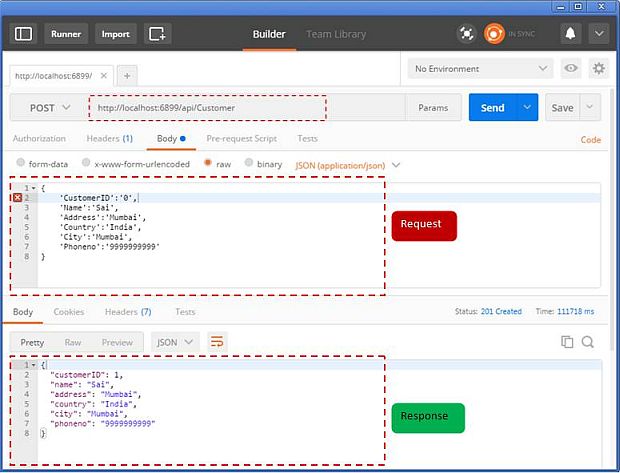Image resolution: width=620 pixels, height=473 pixels.
Task: Click the Runner button
Action: (x=66, y=34)
